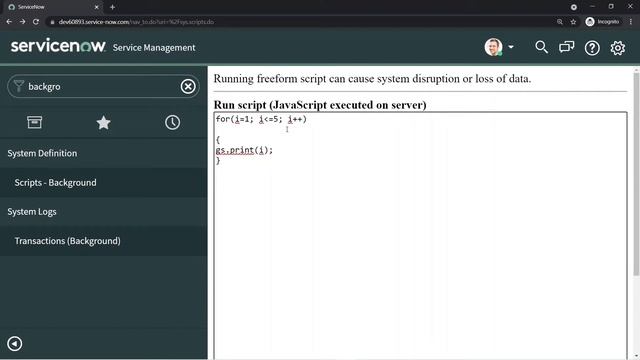Click the freeform script warning text
This screenshot has height=360, width=640.
click(372, 78)
